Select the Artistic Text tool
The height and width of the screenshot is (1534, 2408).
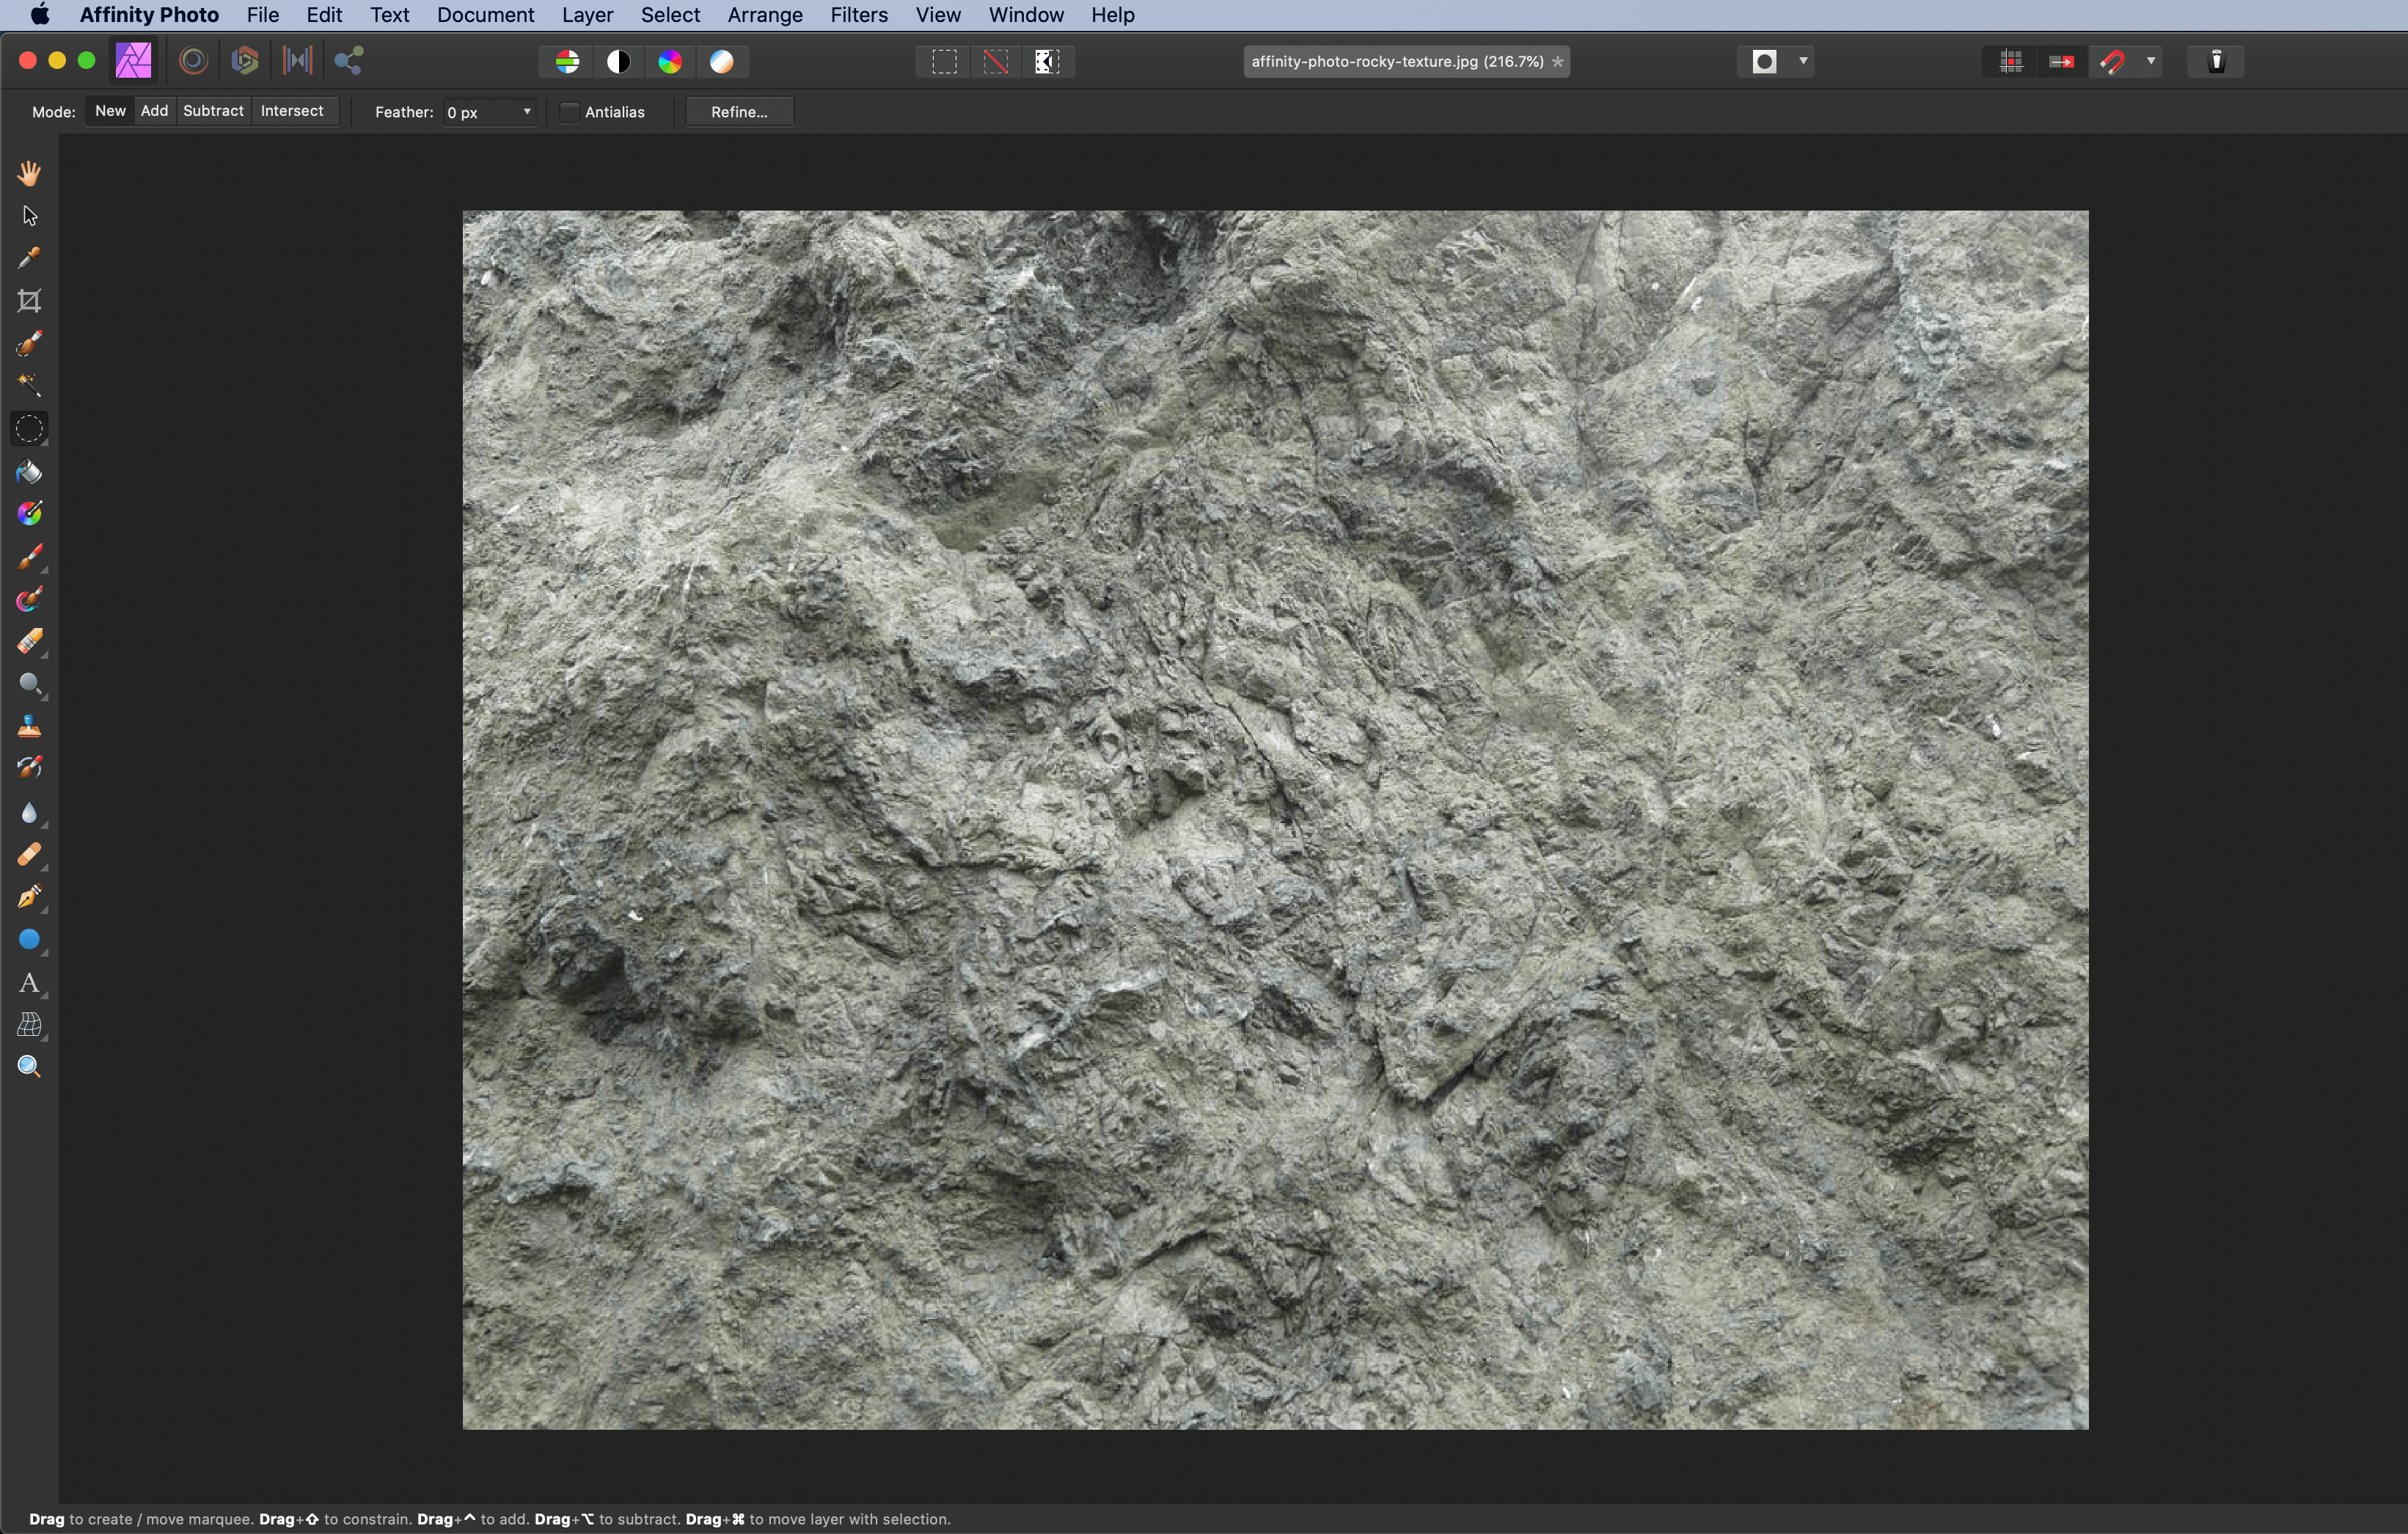pyautogui.click(x=29, y=983)
